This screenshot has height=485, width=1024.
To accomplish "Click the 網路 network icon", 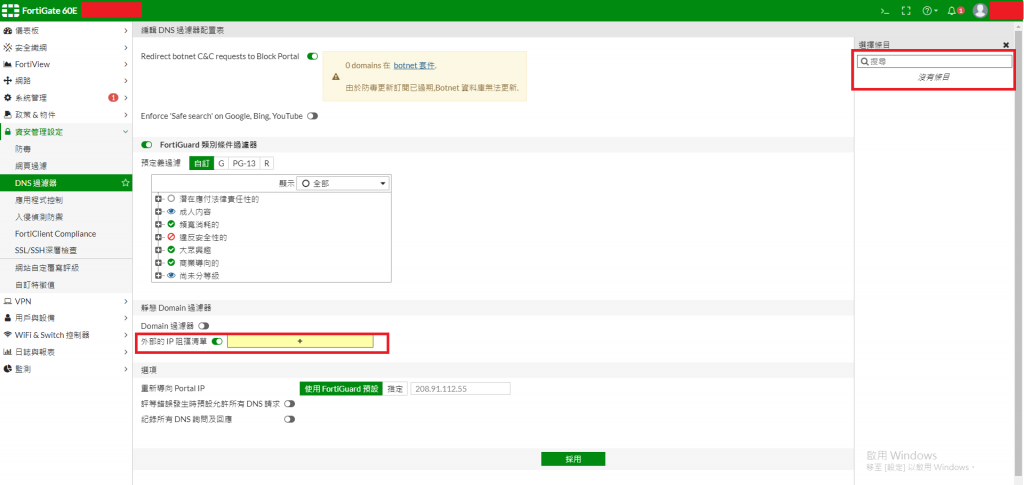I will click(8, 81).
